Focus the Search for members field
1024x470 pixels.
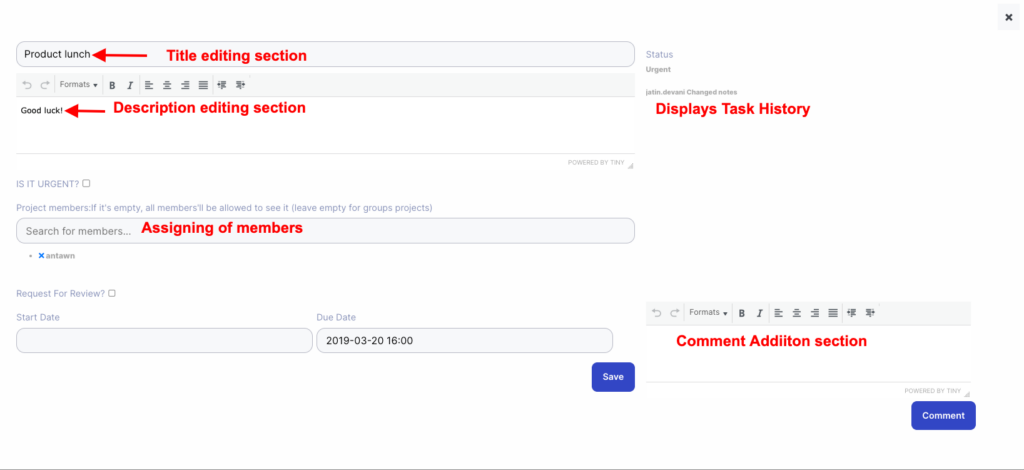325,231
